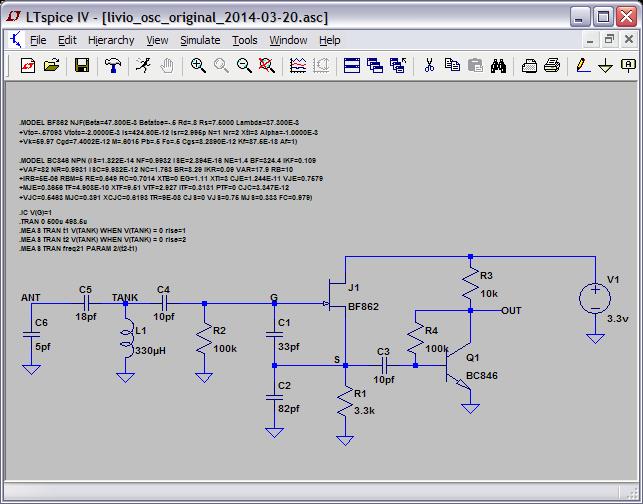Click the .MODEL BF862 NJF directive line
The height and width of the screenshot is (504, 643).
point(159,122)
